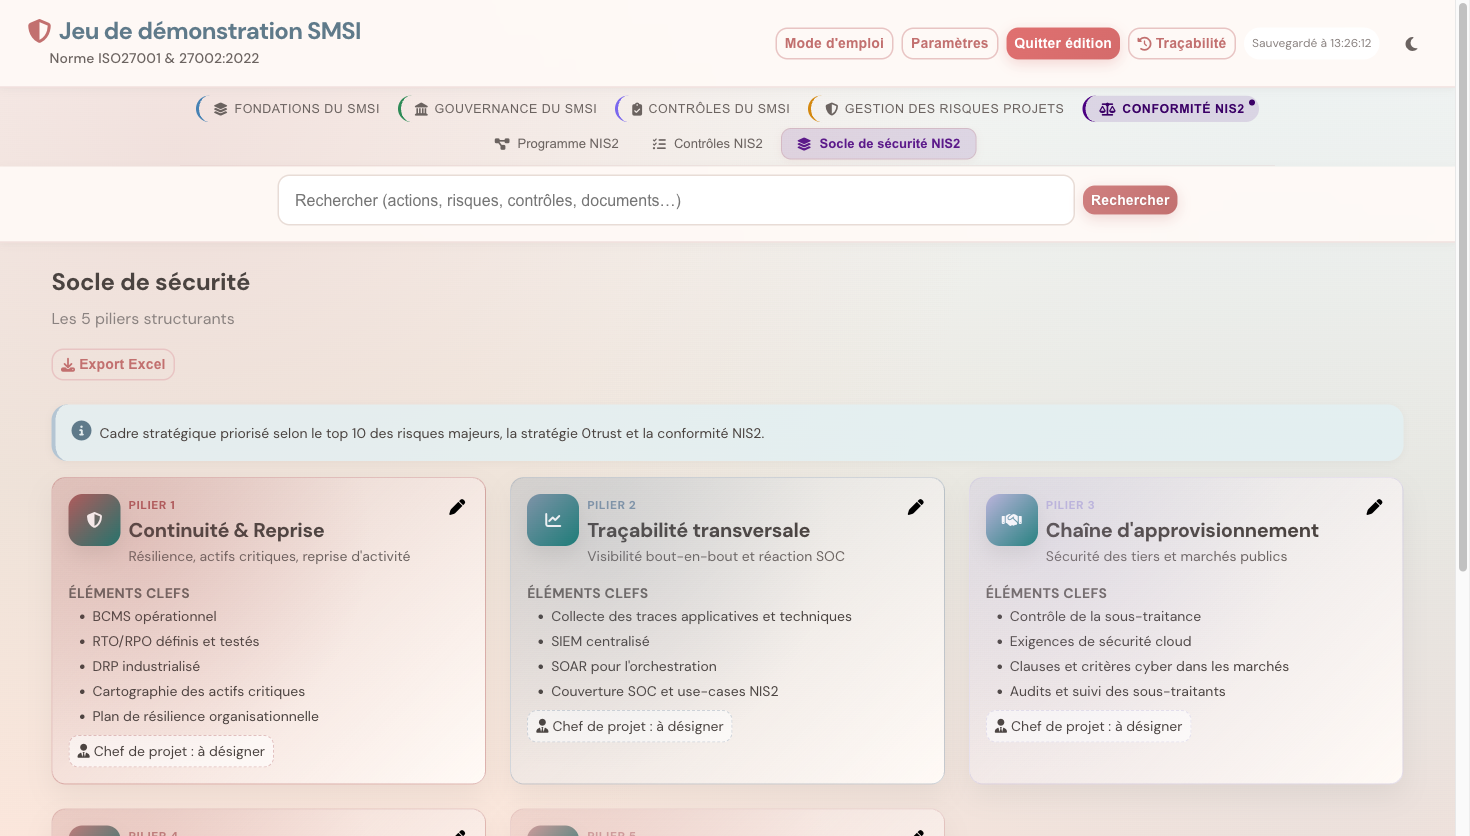Select Conformité NIS2 tab

[x=1171, y=109]
